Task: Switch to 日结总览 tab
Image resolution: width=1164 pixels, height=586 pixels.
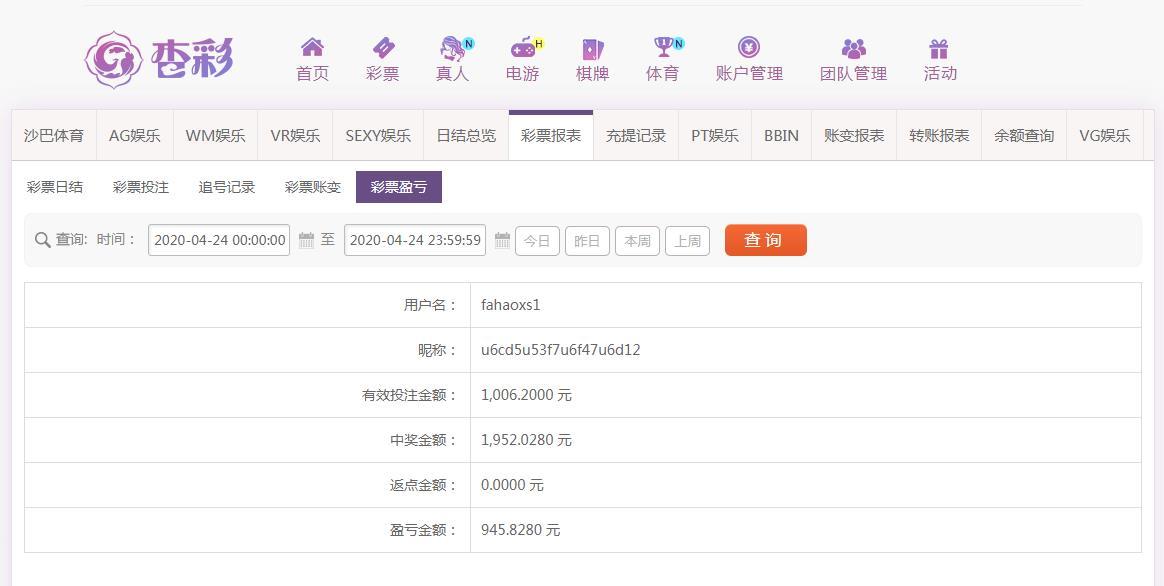Action: [x=466, y=136]
